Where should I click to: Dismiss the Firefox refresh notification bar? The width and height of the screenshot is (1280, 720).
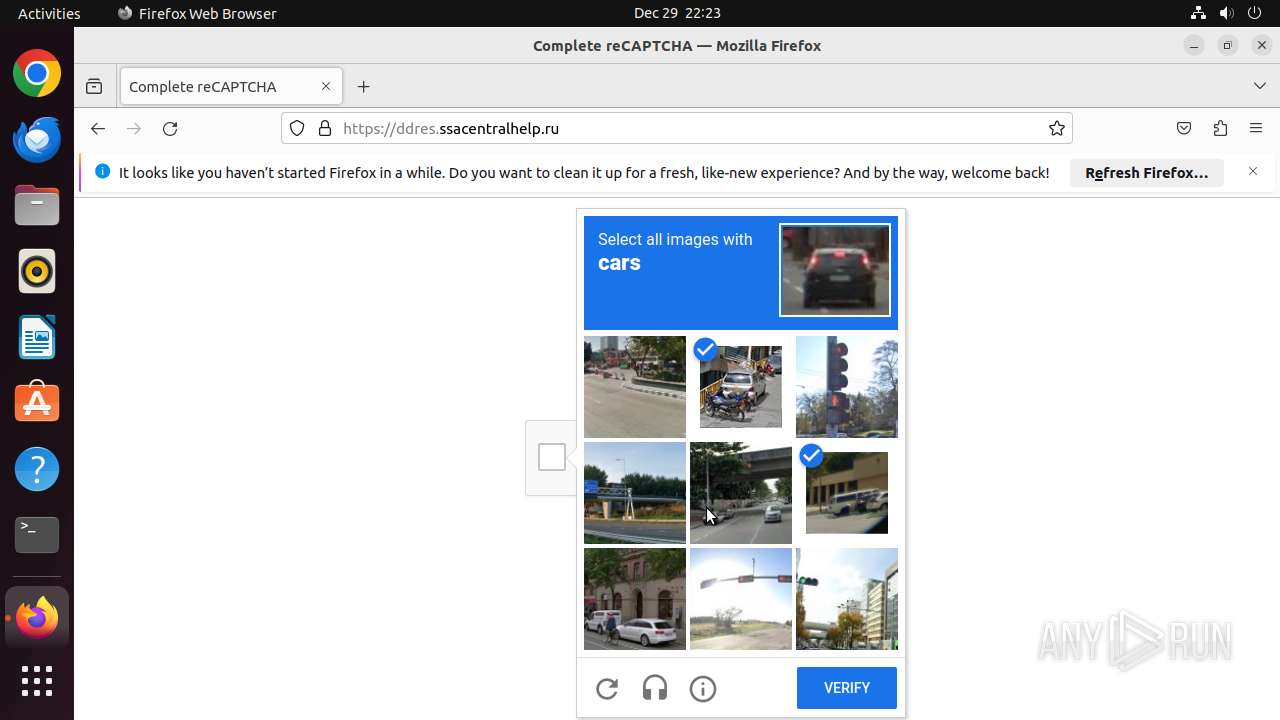coord(1253,172)
